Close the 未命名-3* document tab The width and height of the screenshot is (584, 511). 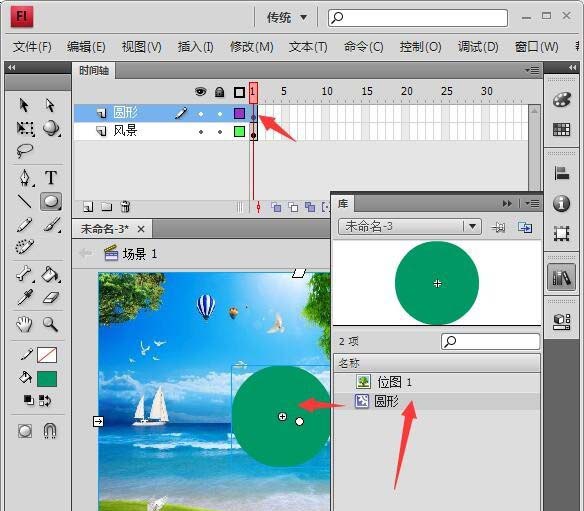[141, 229]
